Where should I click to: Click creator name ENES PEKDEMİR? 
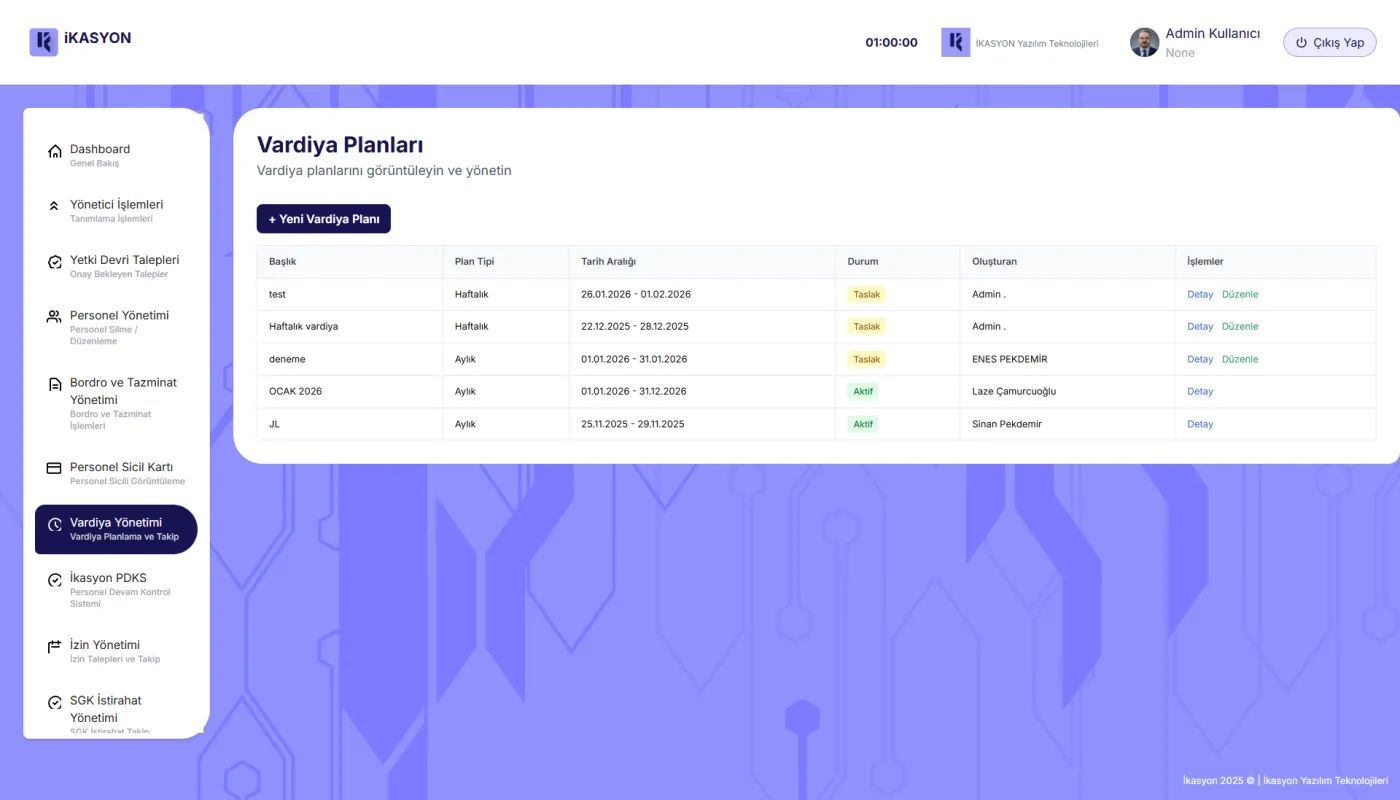click(x=1010, y=359)
